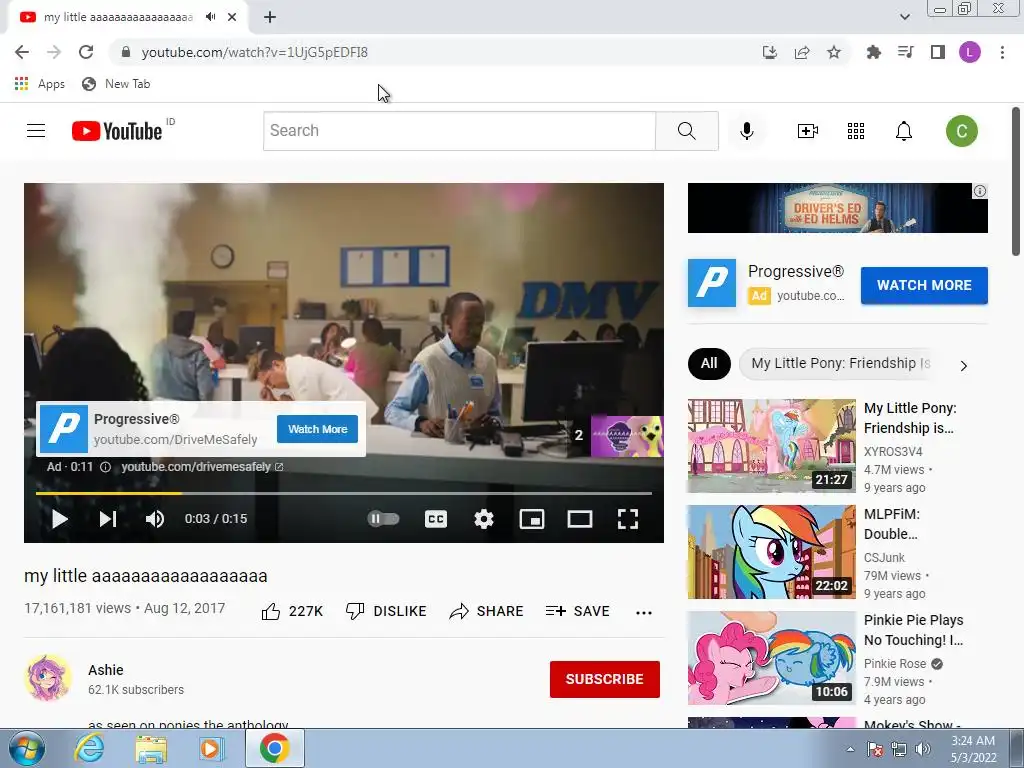
Task: Select the All filter chip
Action: point(709,363)
